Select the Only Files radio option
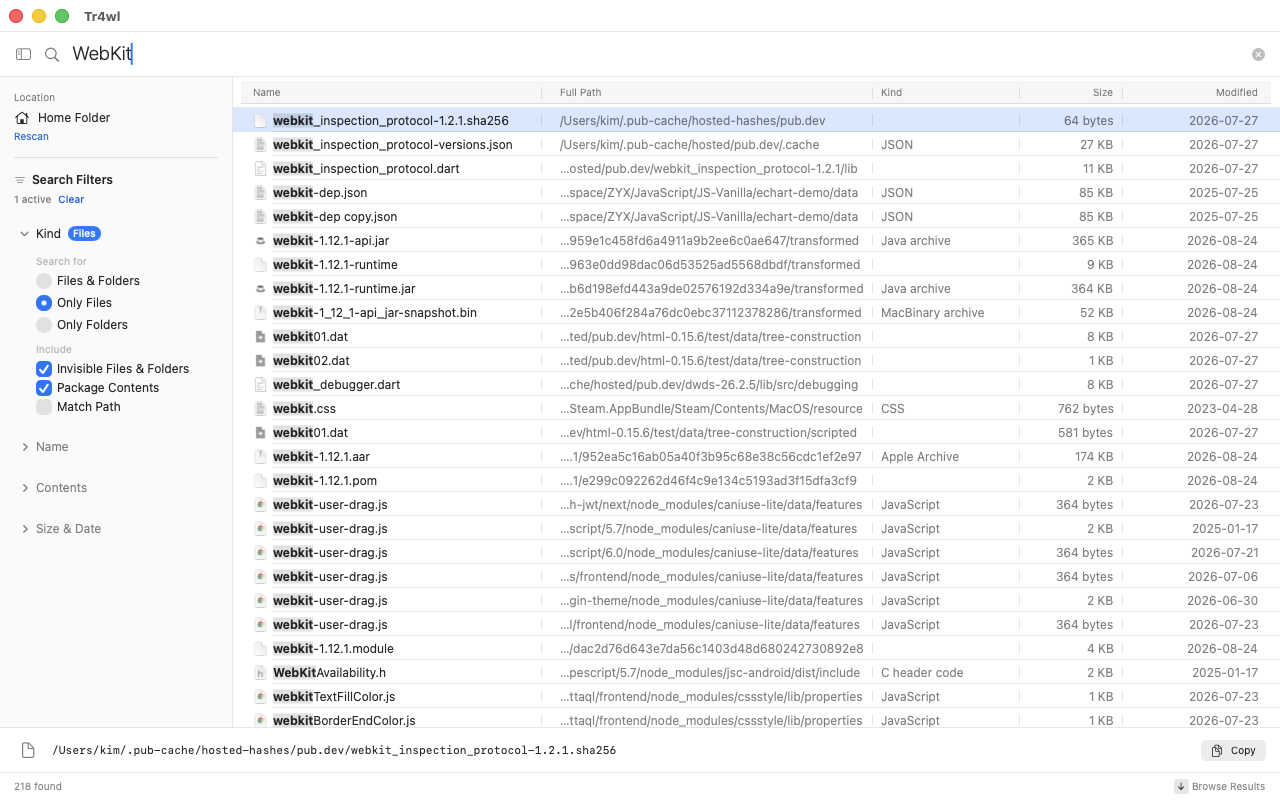1280x800 pixels. coord(44,303)
